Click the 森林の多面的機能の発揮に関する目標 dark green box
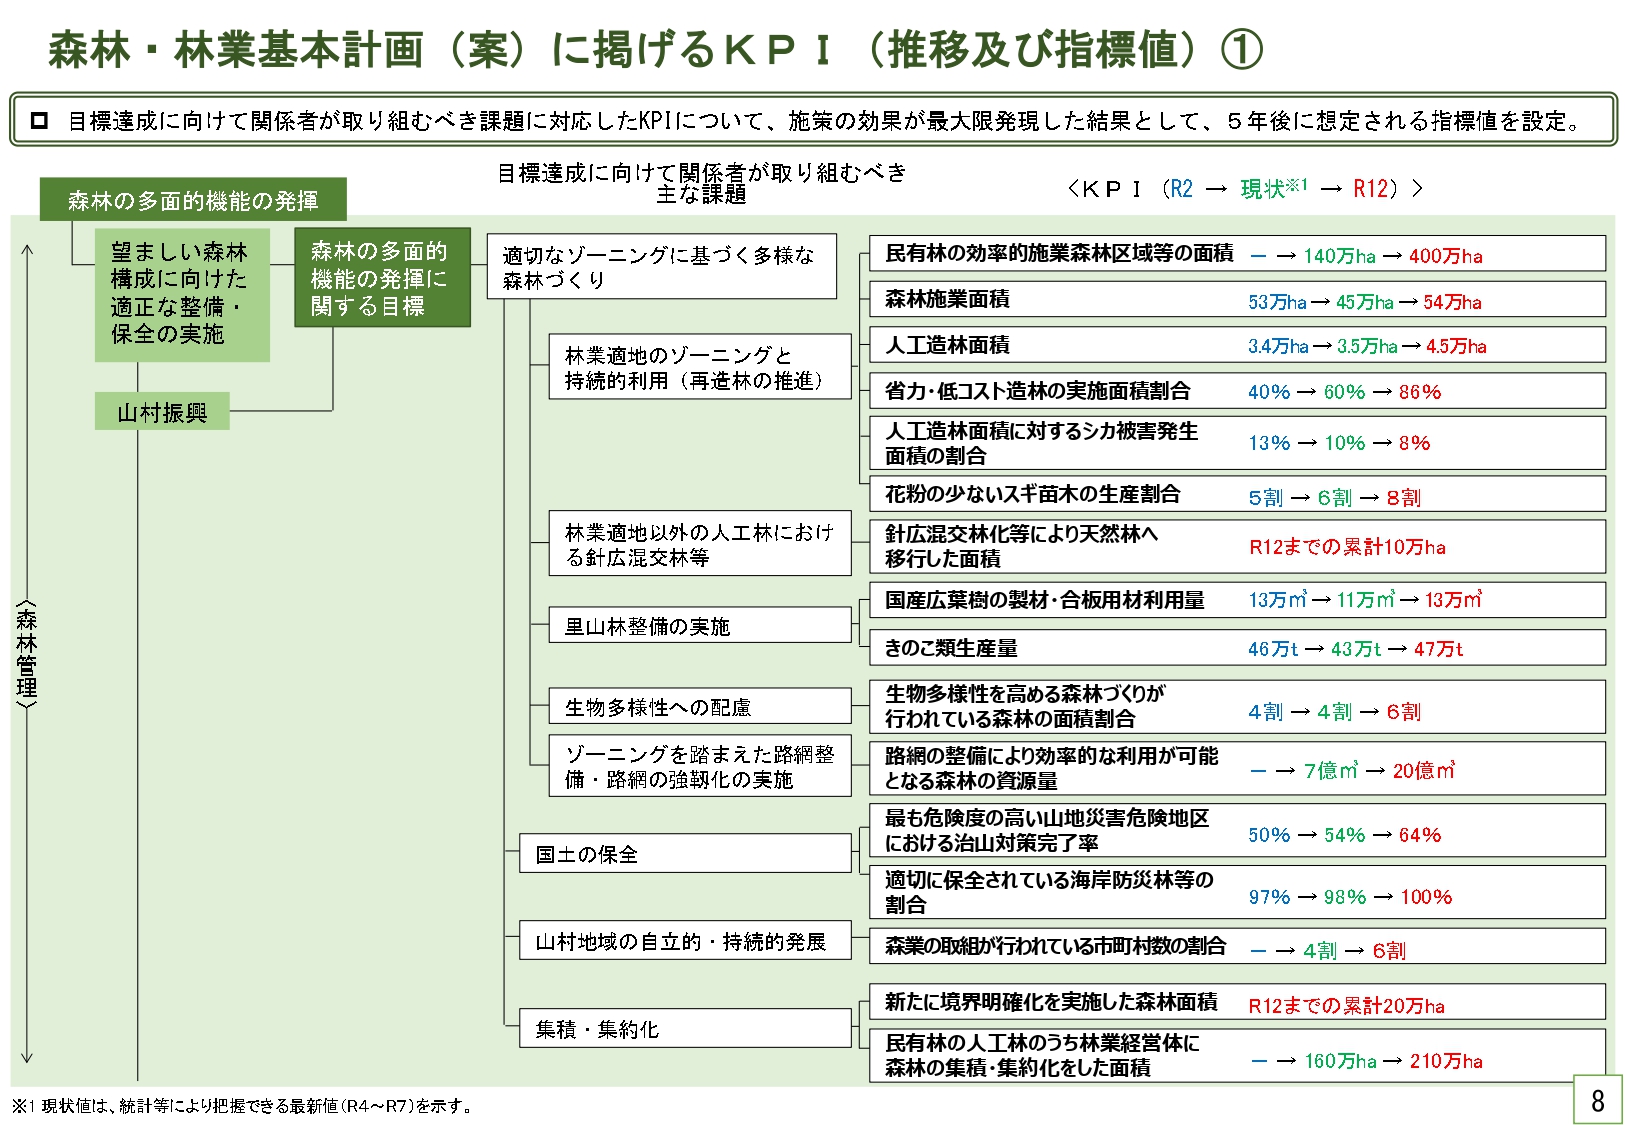Image resolution: width=1625 pixels, height=1125 pixels. pyautogui.click(x=382, y=278)
